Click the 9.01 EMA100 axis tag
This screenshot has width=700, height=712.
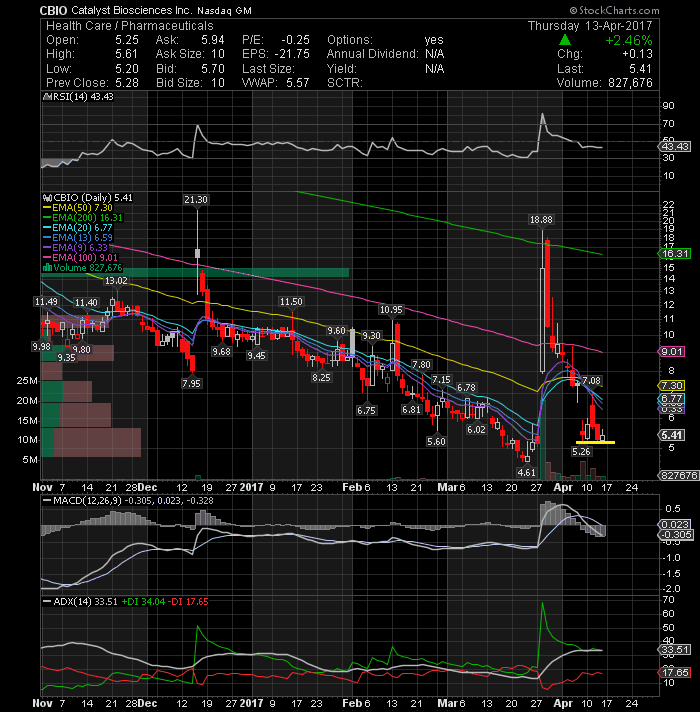[671, 351]
